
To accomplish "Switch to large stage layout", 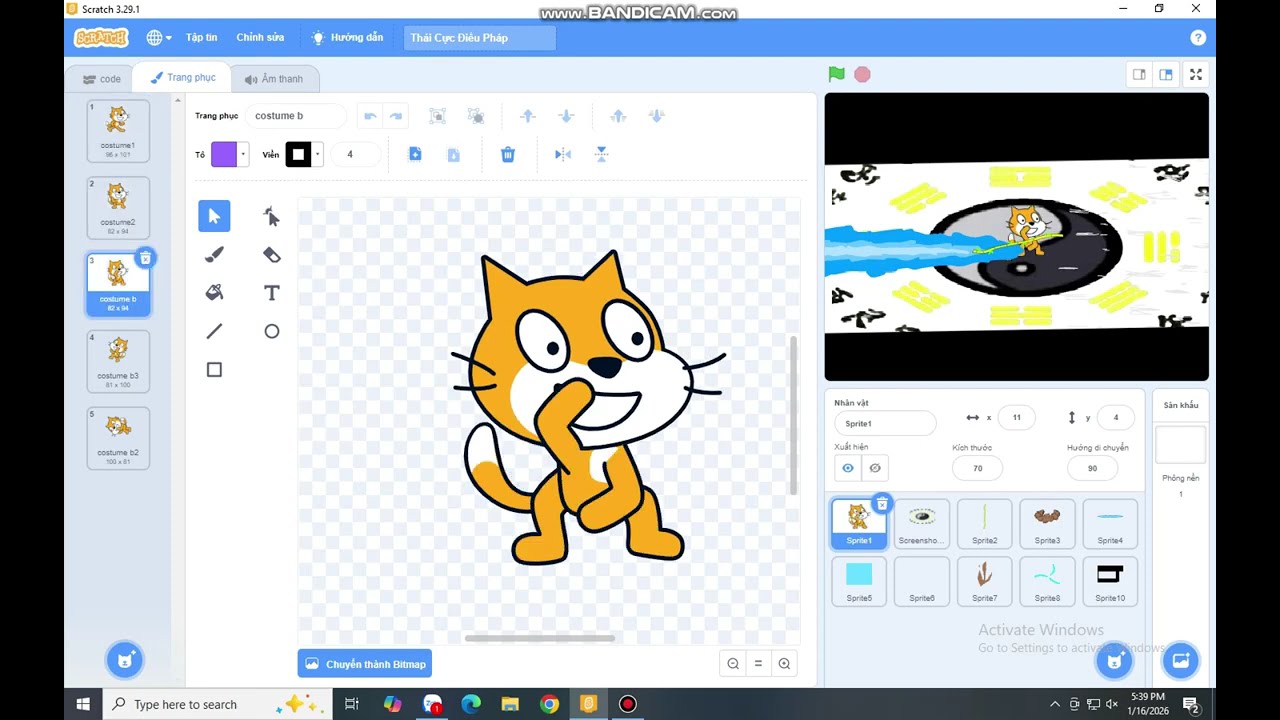I will (1166, 74).
